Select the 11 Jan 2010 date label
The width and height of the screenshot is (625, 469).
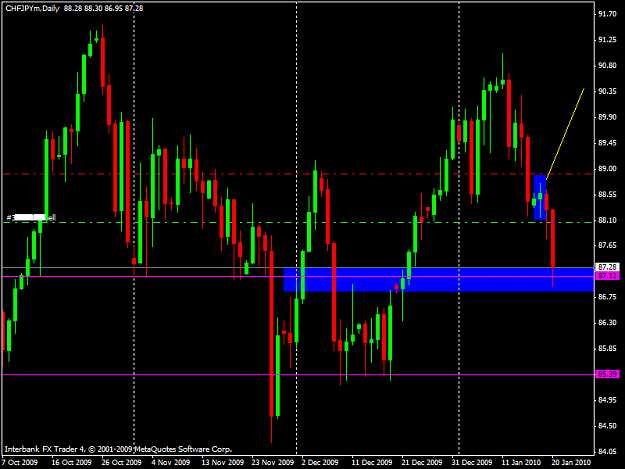pos(521,462)
